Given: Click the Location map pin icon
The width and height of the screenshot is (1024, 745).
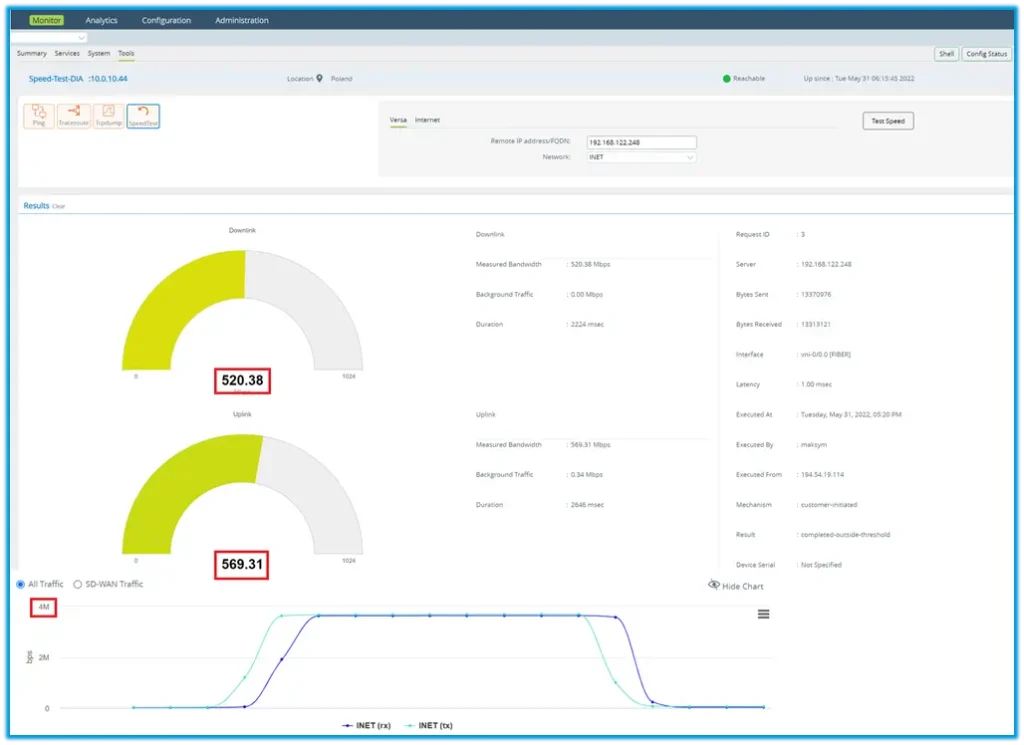Looking at the screenshot, I should 320,78.
